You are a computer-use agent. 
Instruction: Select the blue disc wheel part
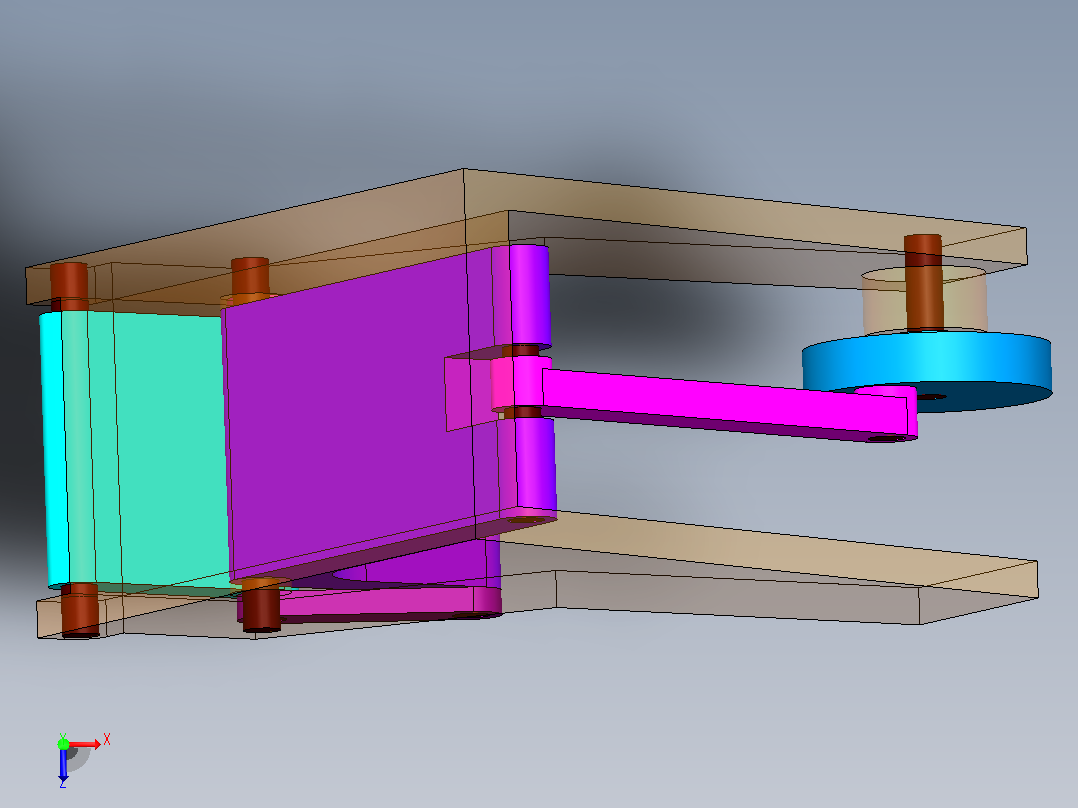tap(927, 371)
